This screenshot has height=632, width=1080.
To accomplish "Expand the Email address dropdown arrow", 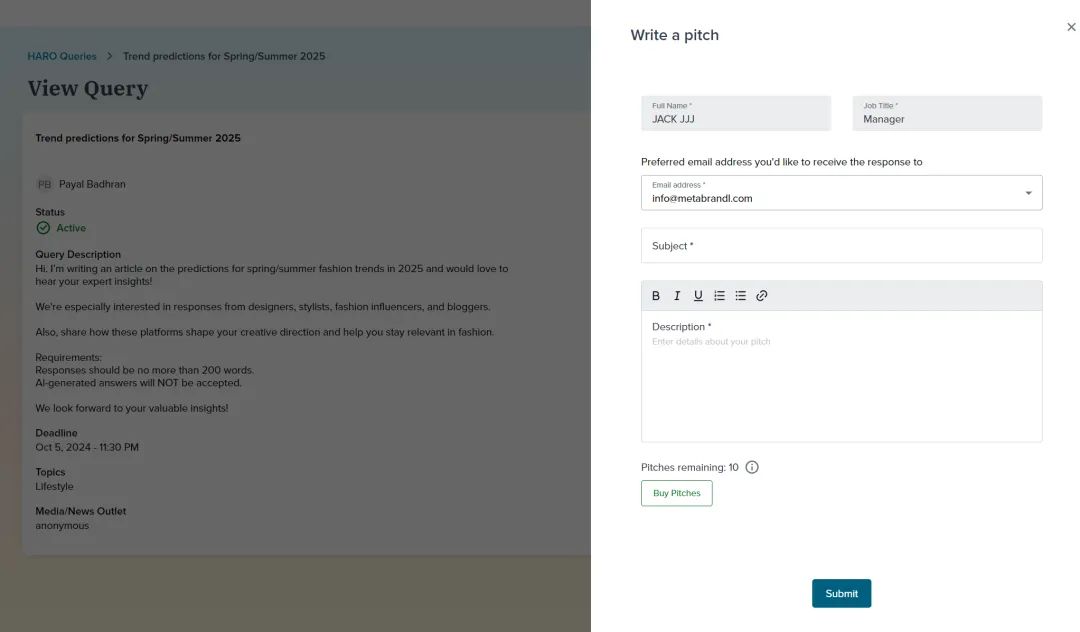I will pos(1028,193).
